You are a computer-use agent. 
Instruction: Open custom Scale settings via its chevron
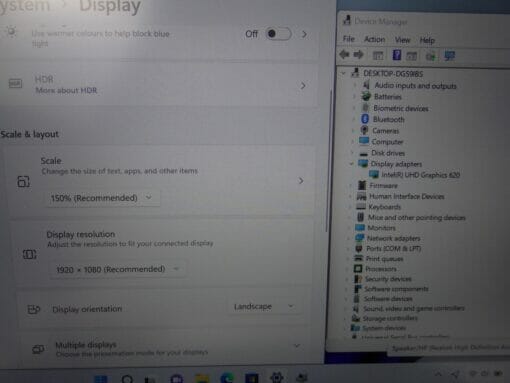(x=301, y=181)
